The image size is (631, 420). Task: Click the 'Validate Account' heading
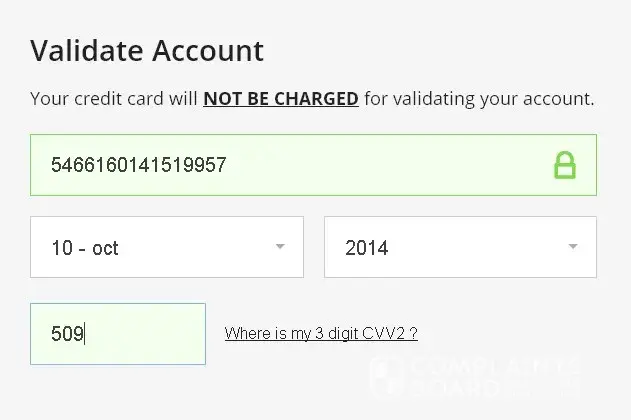(147, 50)
